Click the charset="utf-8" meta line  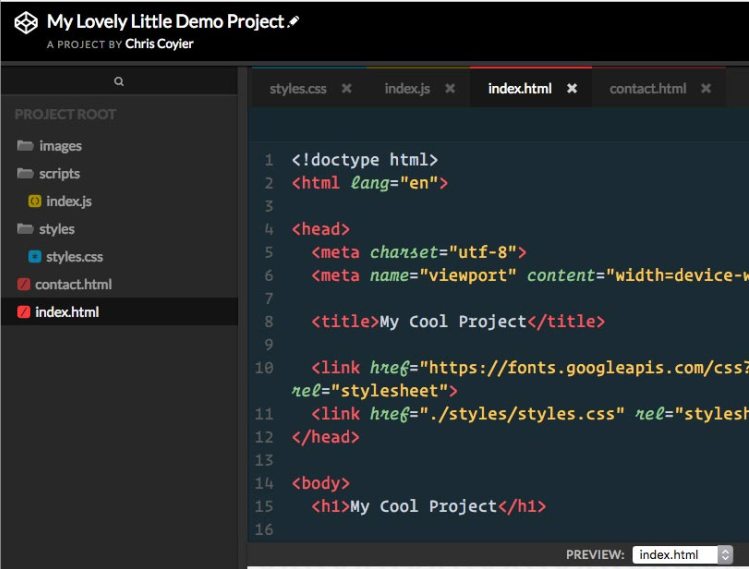419,252
